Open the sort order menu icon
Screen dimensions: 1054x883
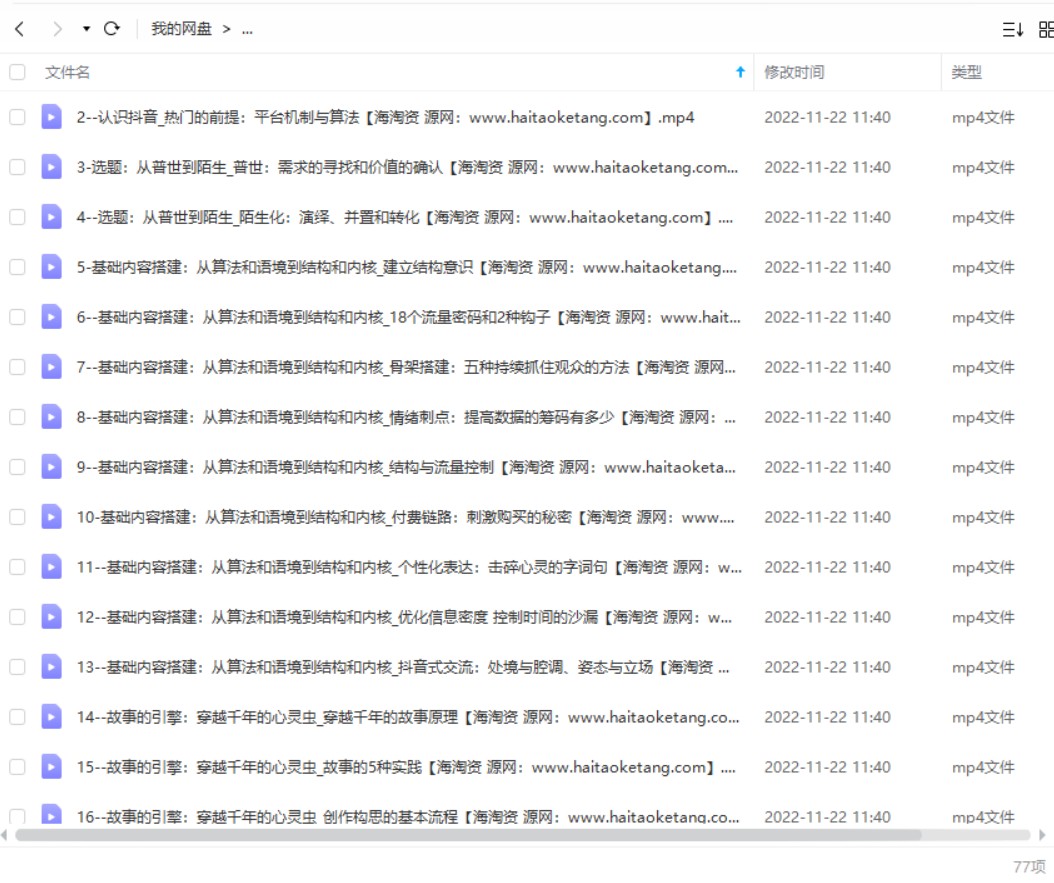1012,29
